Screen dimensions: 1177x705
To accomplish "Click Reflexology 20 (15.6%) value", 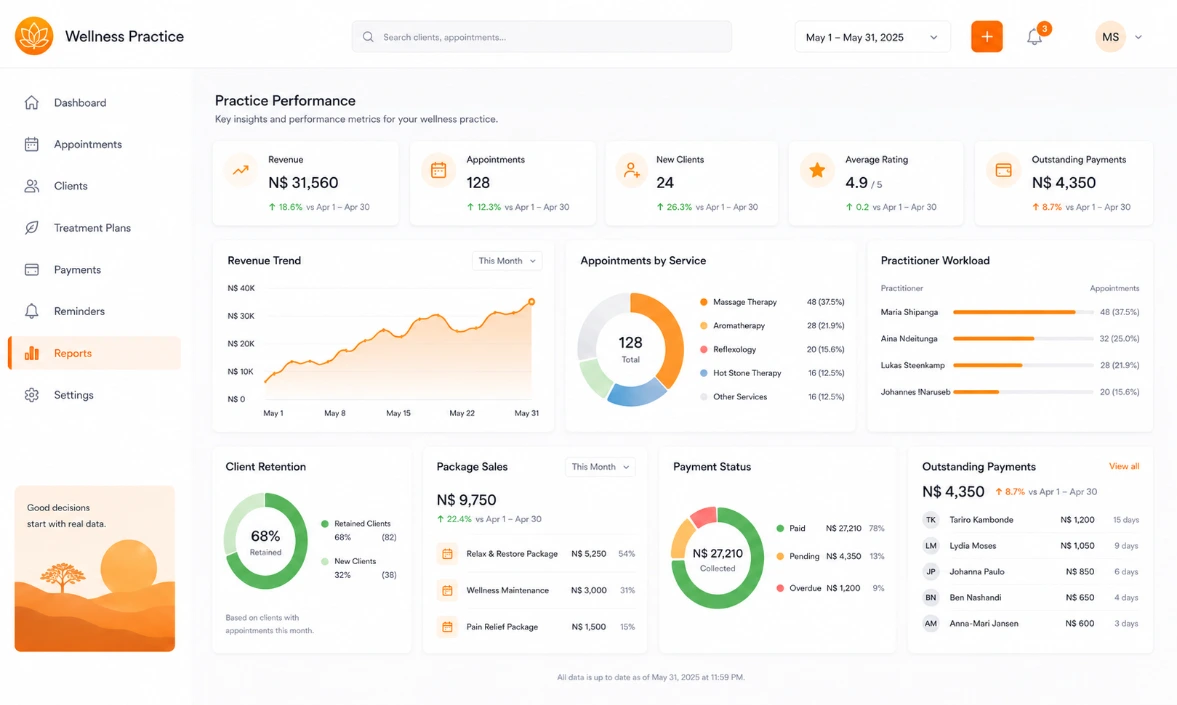I will 825,350.
